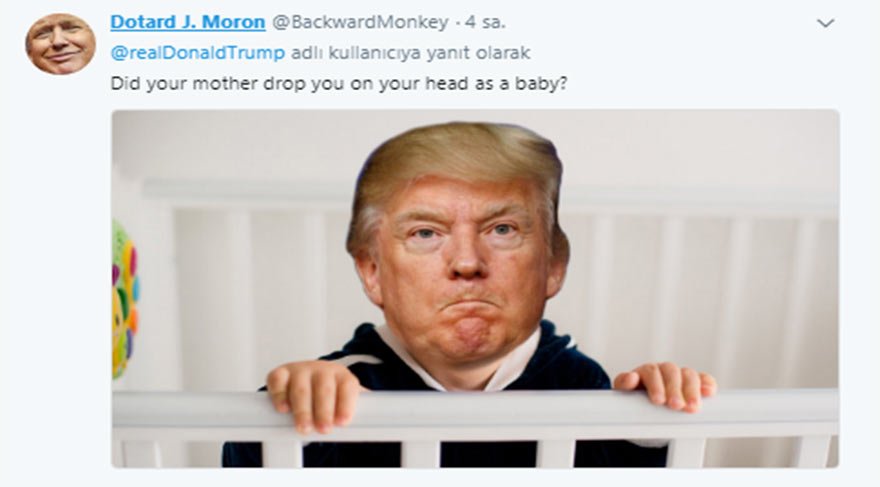Click the left baby hand gripping the crib rail

[x=311, y=394]
